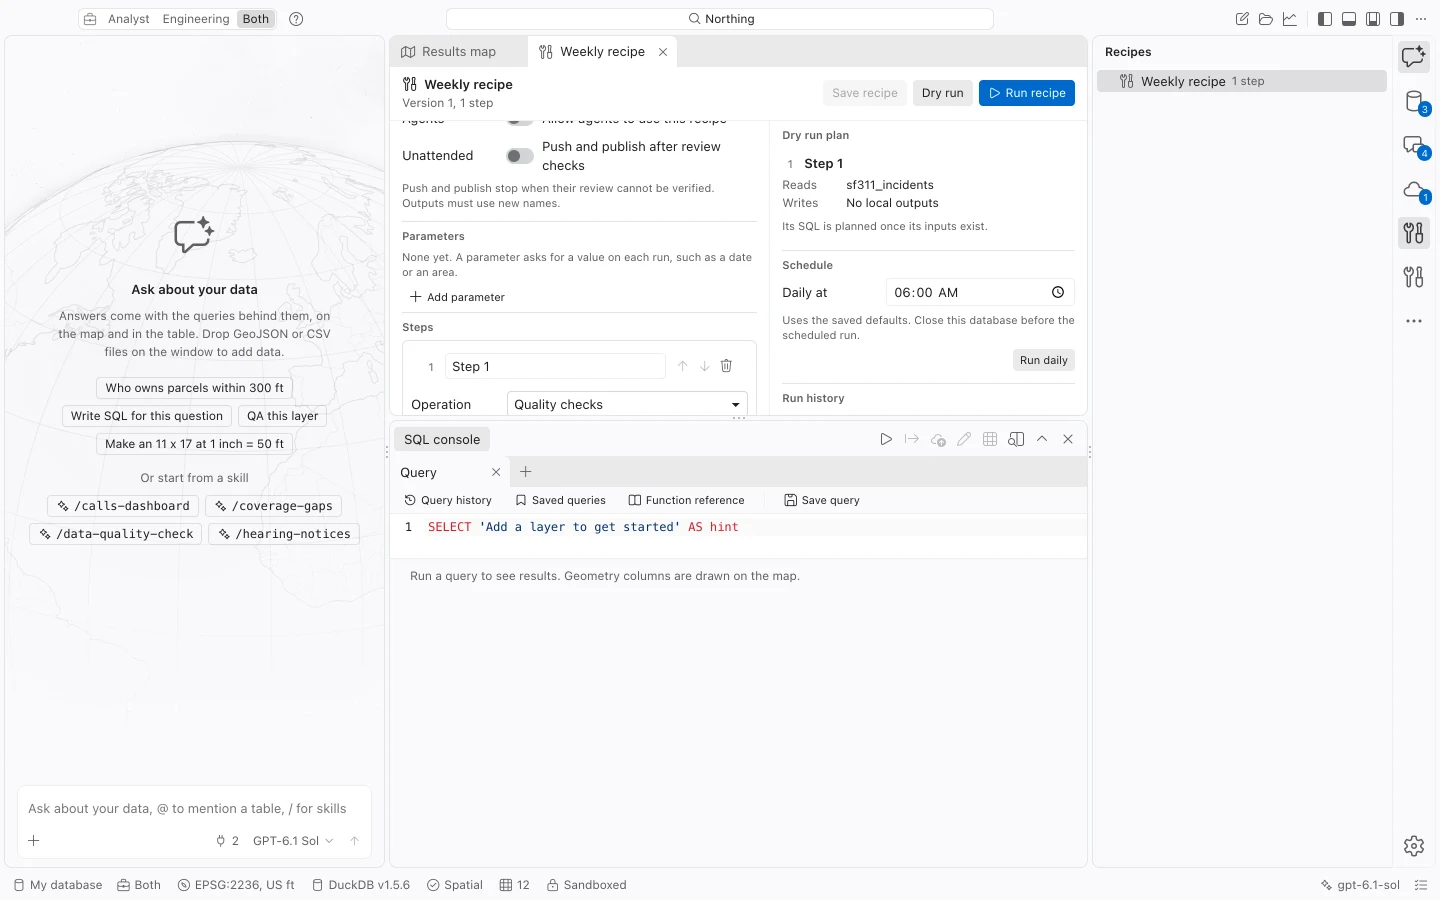Image resolution: width=1440 pixels, height=900 pixels.
Task: Select the Analyst mode segment
Action: 129,19
